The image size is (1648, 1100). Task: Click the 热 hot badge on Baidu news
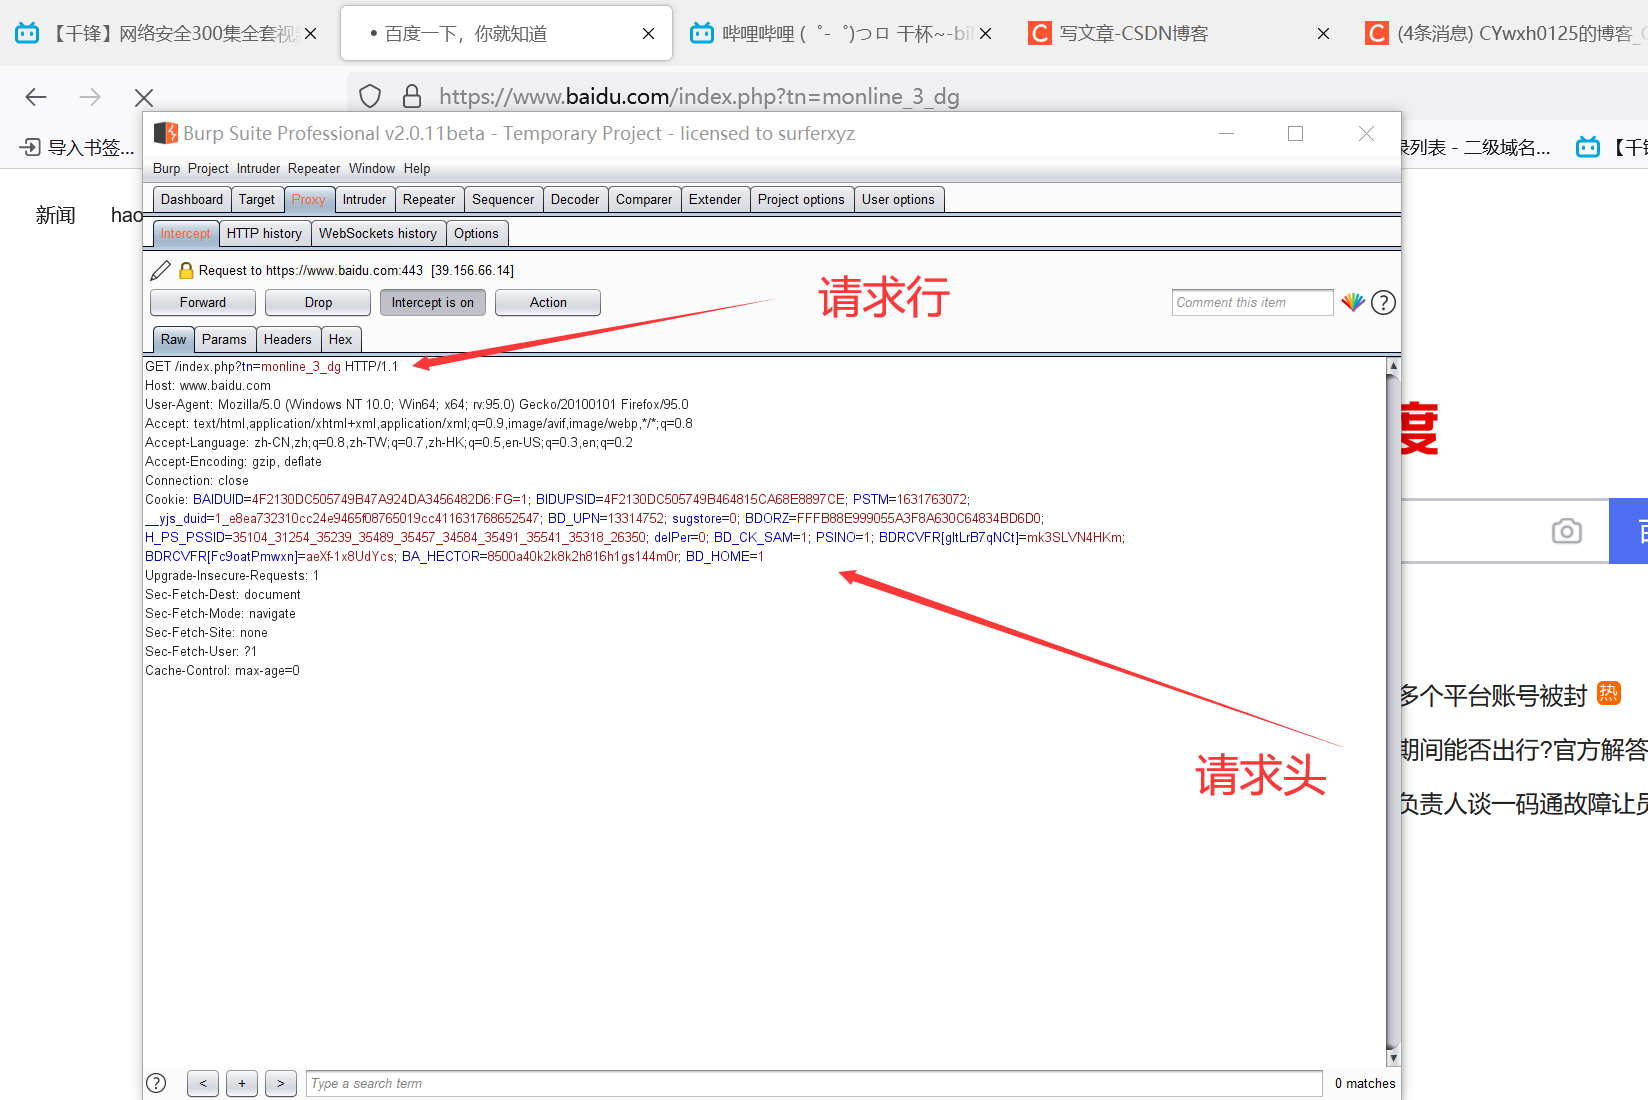1609,693
